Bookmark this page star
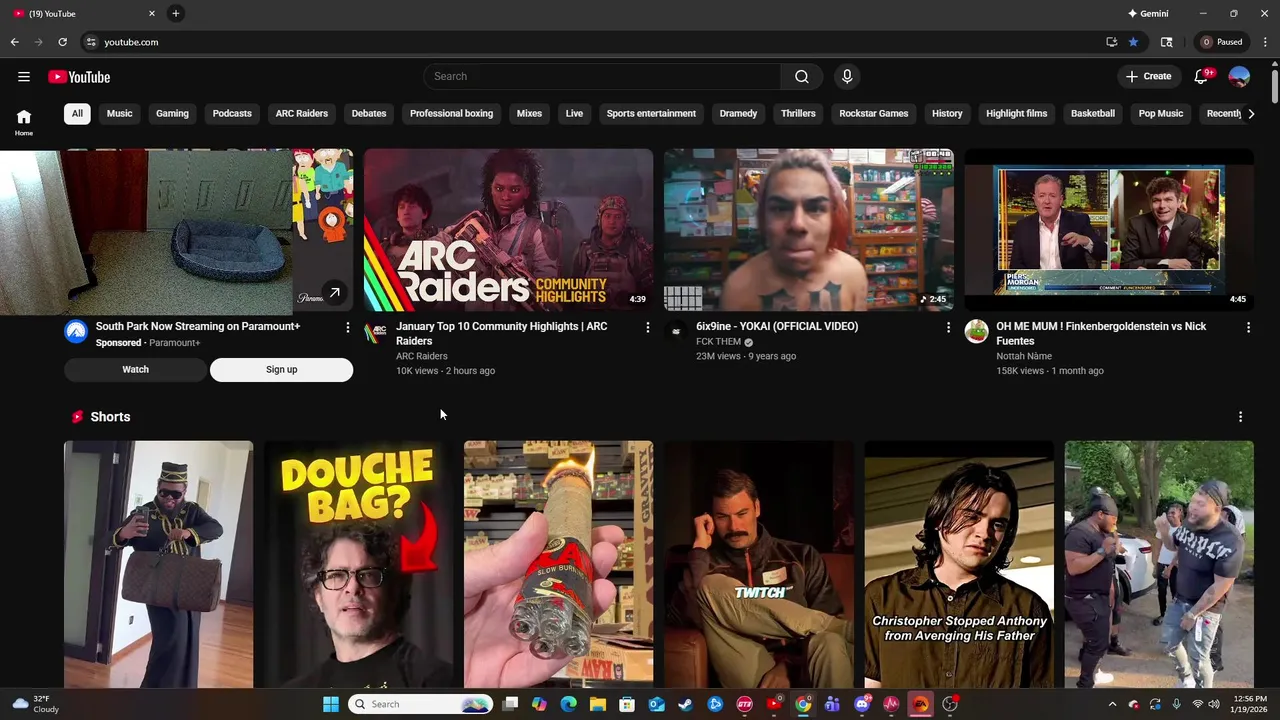 click(1133, 42)
